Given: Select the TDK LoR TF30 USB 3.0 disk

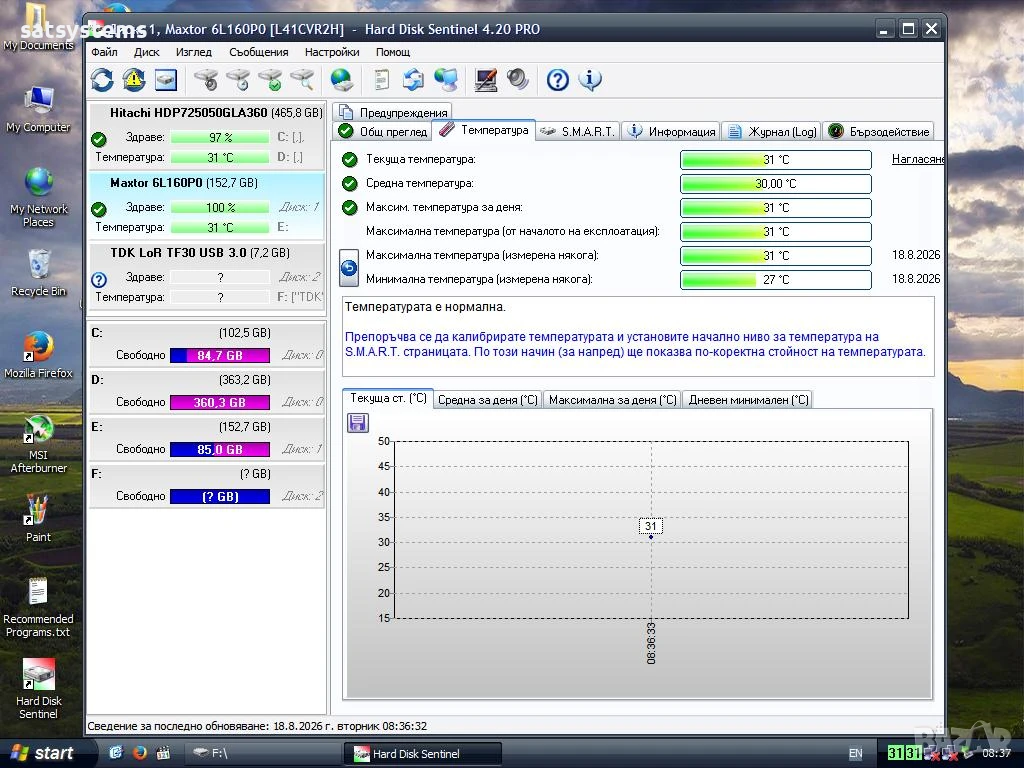Looking at the screenshot, I should tap(206, 276).
